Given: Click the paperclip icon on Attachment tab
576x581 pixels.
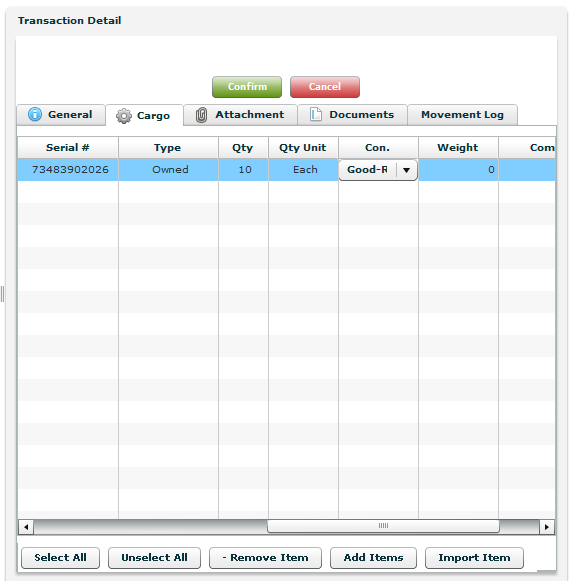Looking at the screenshot, I should click(201, 115).
